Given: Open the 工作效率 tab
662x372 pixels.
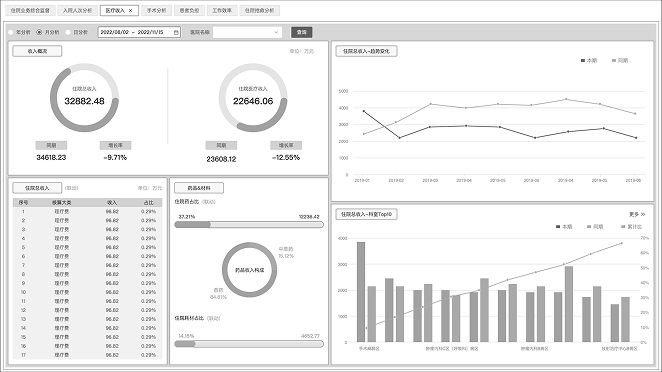Looking at the screenshot, I should pos(222,11).
